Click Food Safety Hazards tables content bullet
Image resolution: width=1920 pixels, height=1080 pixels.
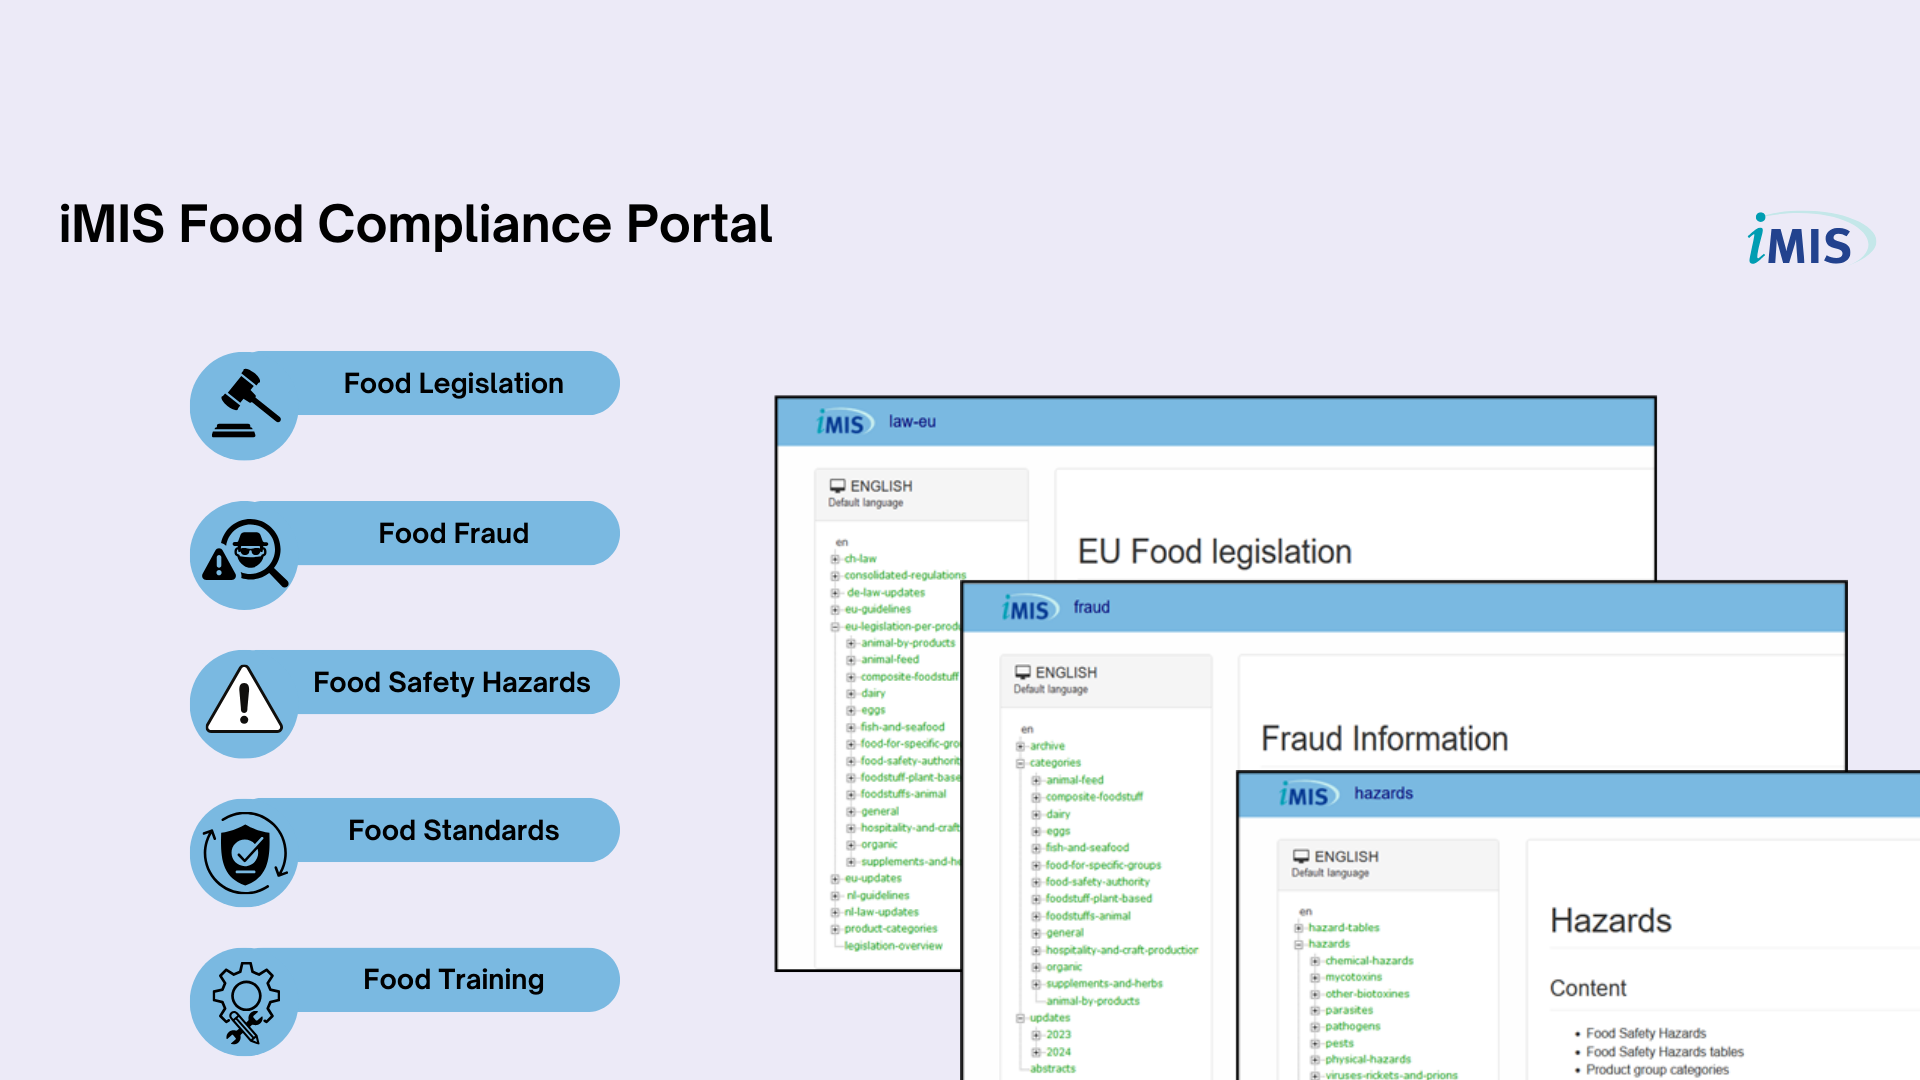(1665, 1052)
